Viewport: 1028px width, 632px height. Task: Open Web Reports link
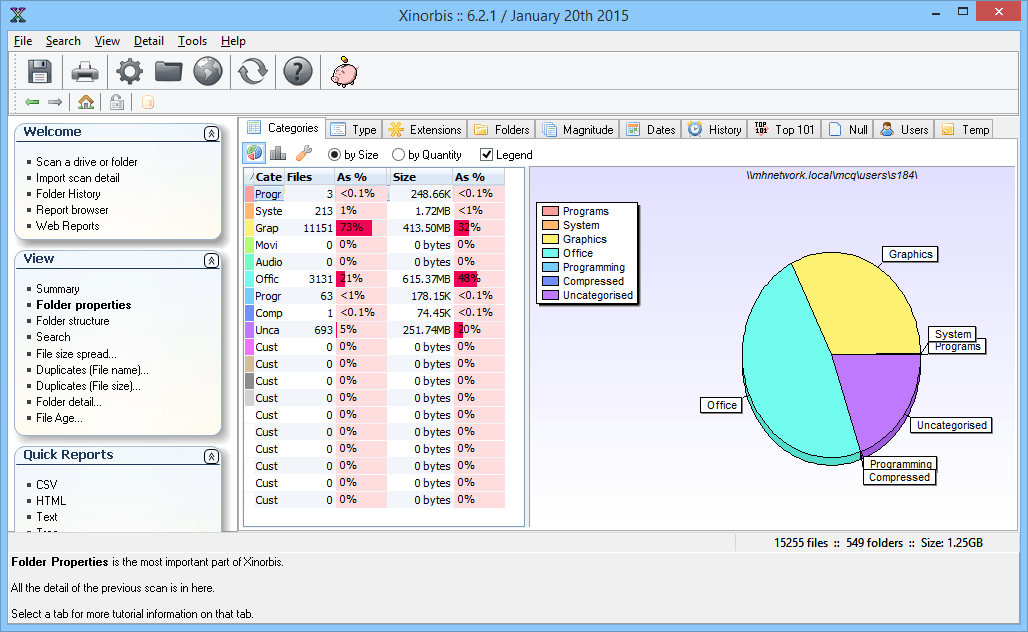click(68, 226)
